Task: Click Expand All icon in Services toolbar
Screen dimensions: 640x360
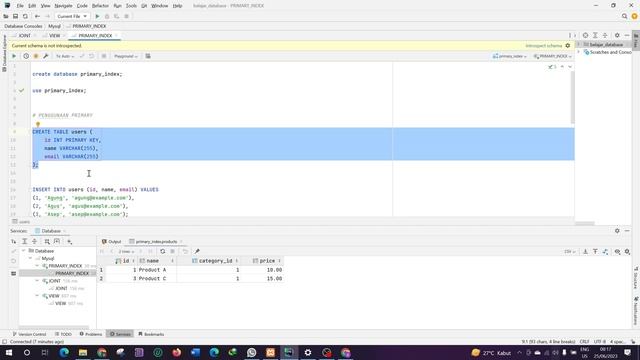Action: click(24, 242)
